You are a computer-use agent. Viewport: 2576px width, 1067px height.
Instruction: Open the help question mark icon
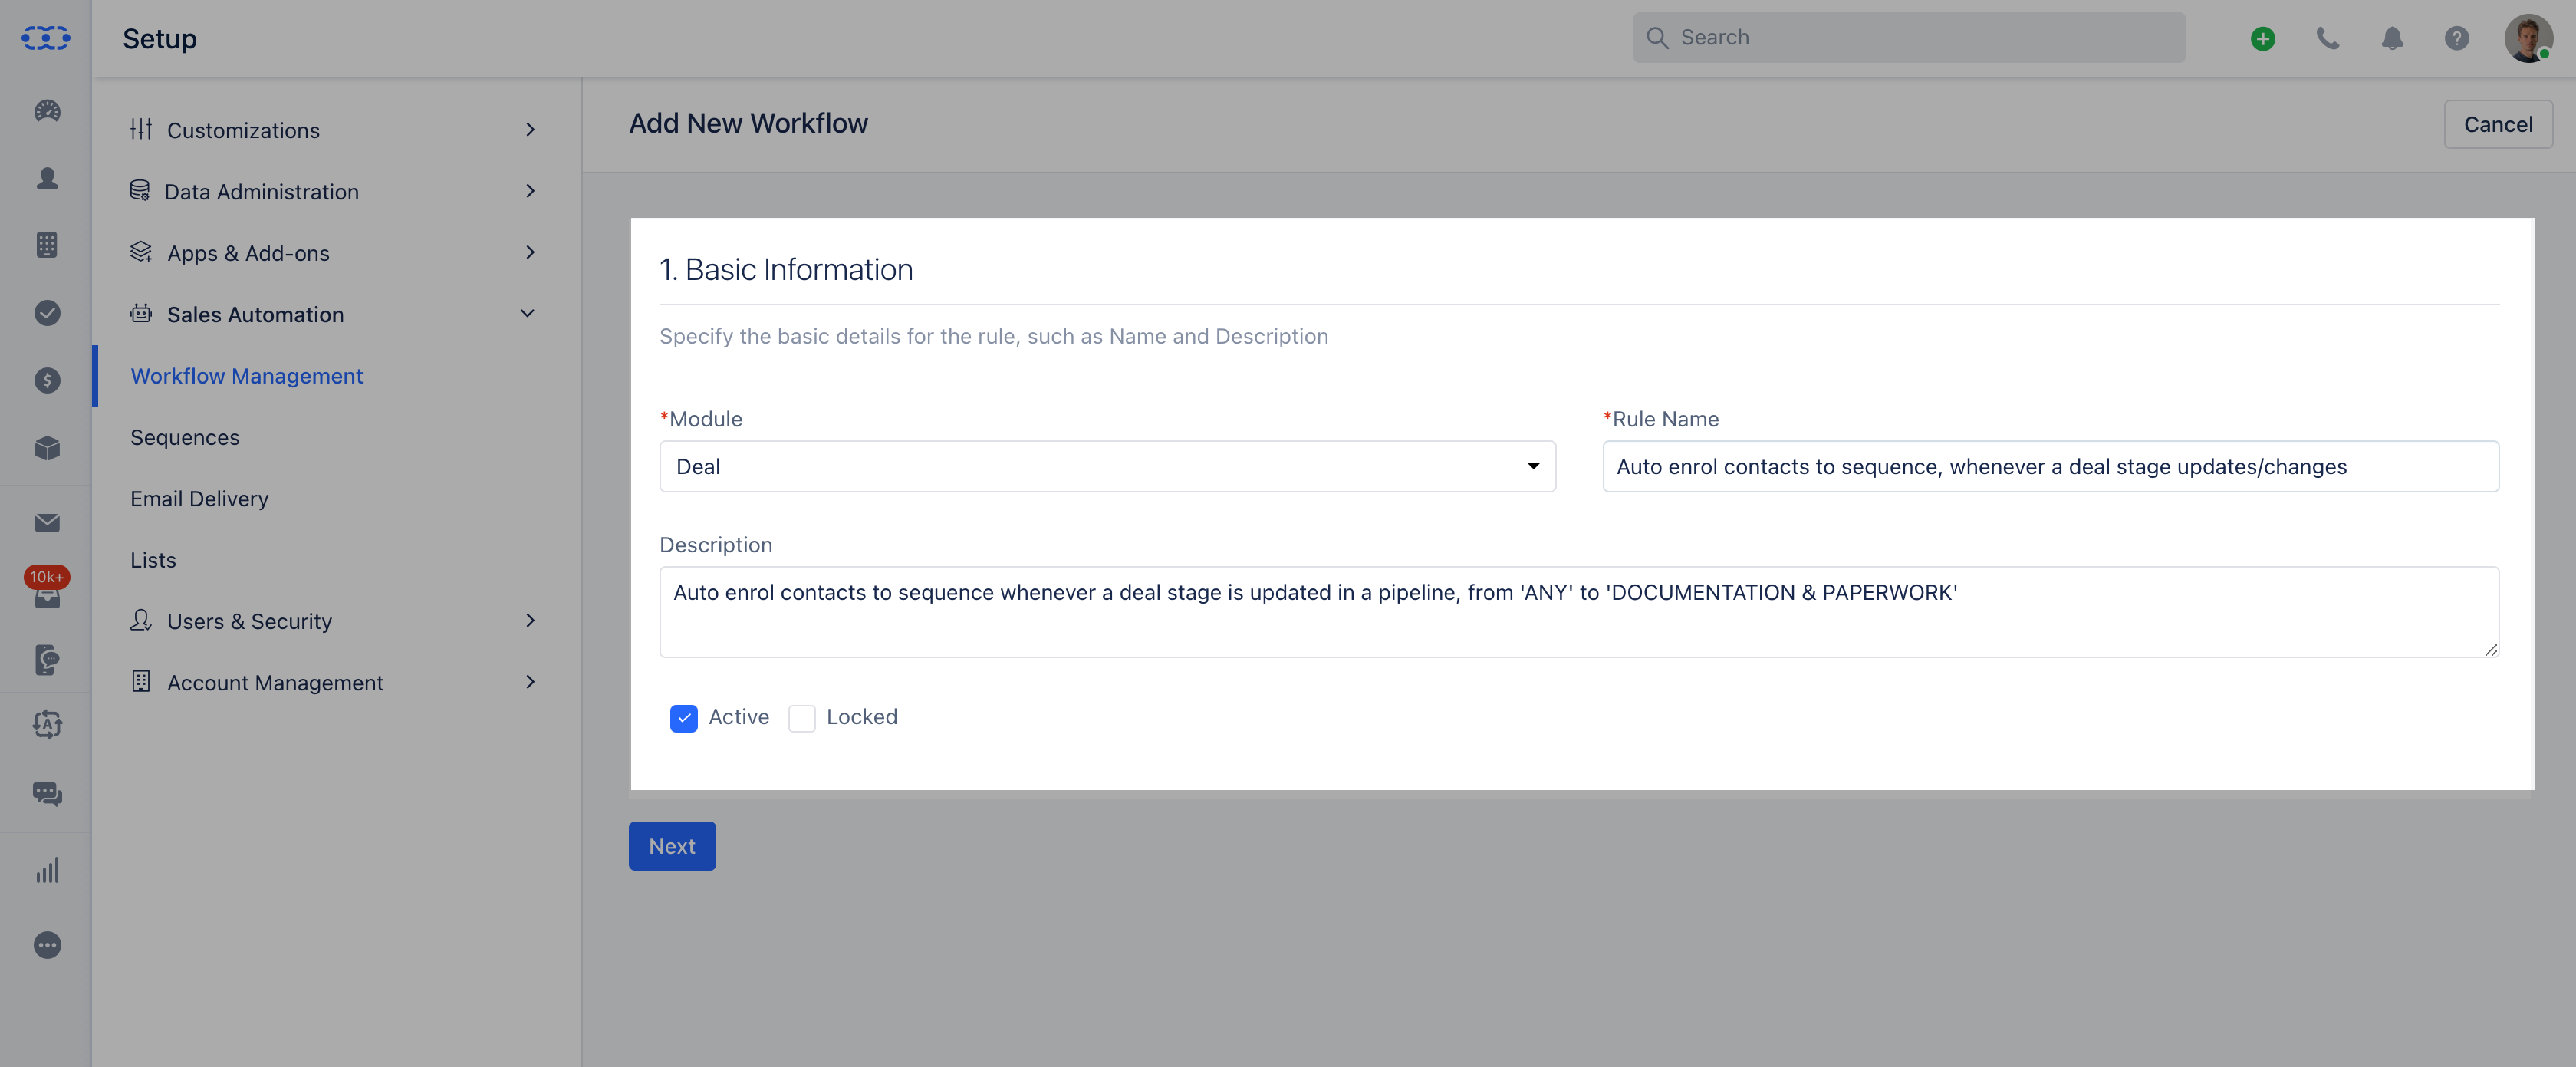click(2456, 38)
